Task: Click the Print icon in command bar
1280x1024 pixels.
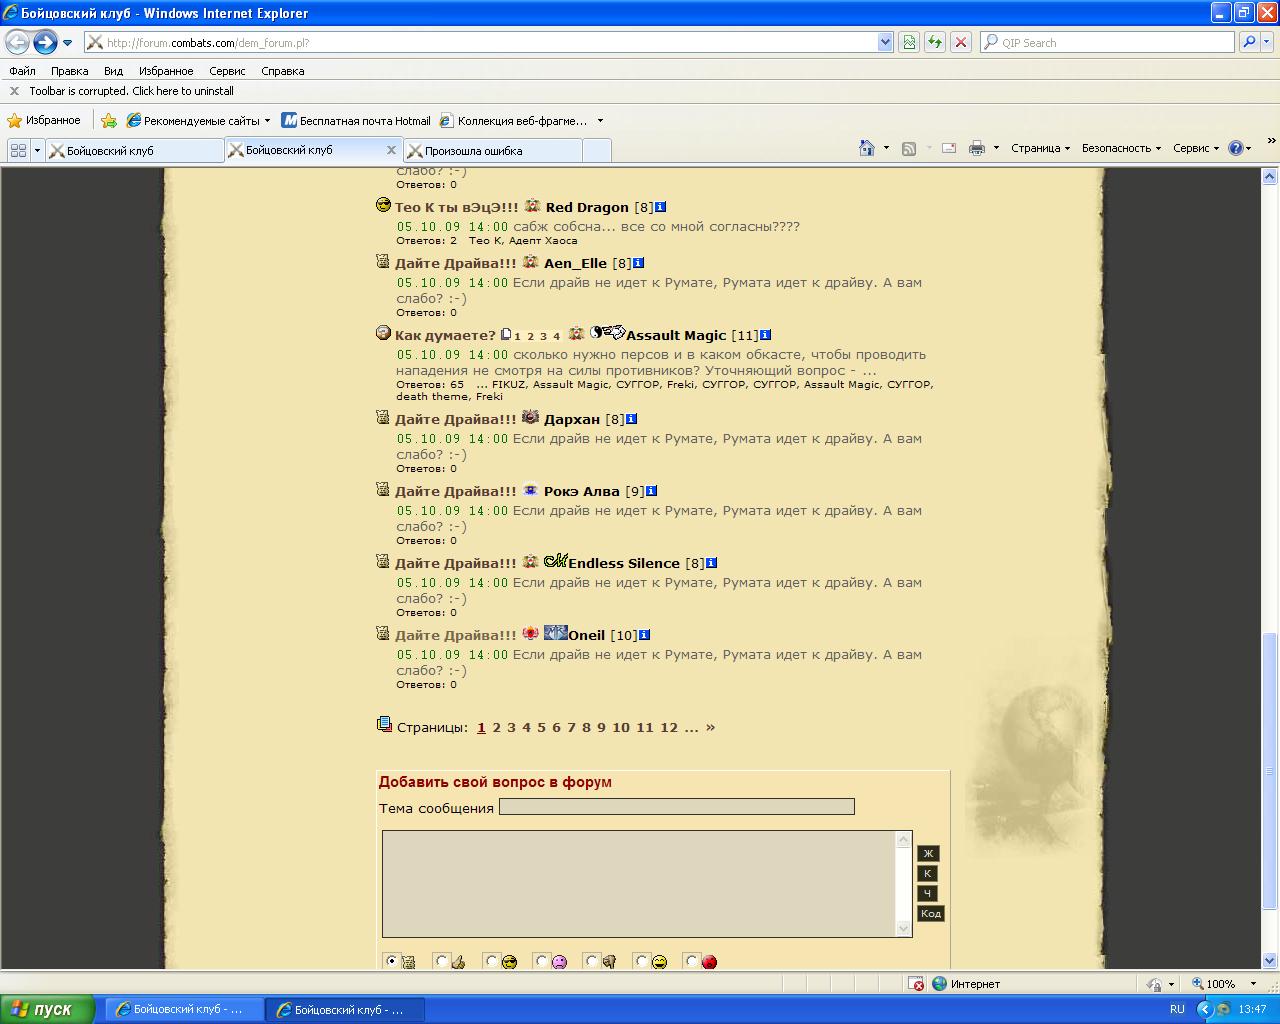Action: [x=977, y=148]
